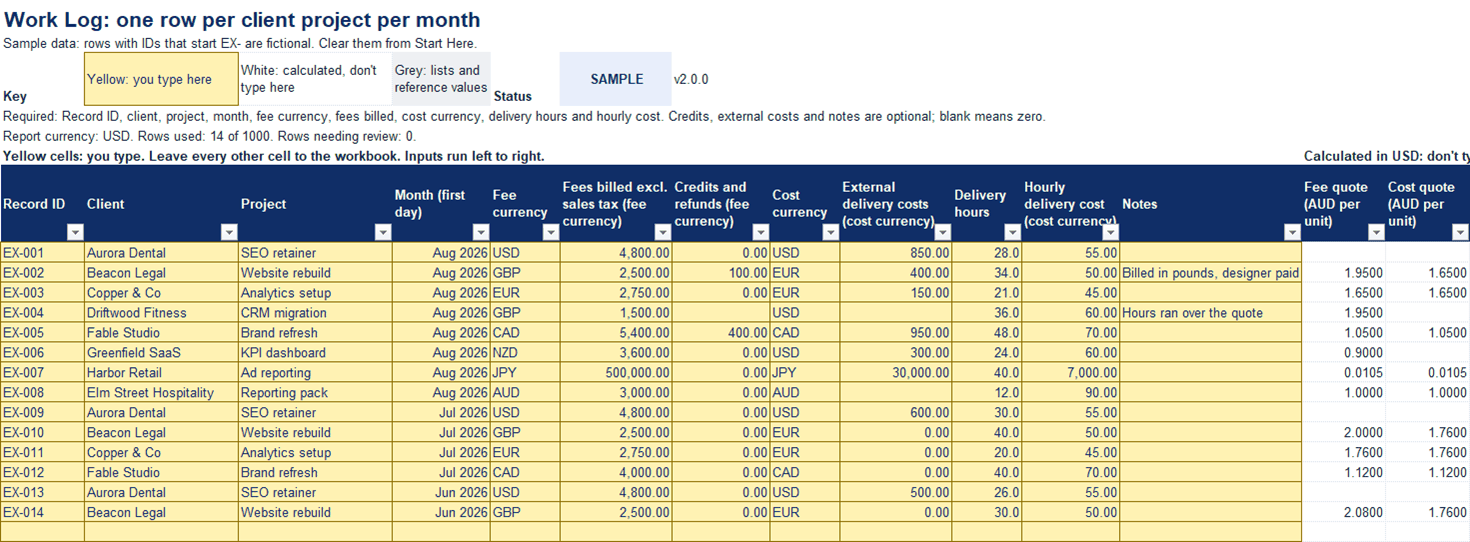Image resolution: width=1470 pixels, height=542 pixels.
Task: Select hourly delivery cost cell 7,000.00
Action: (x=1071, y=373)
